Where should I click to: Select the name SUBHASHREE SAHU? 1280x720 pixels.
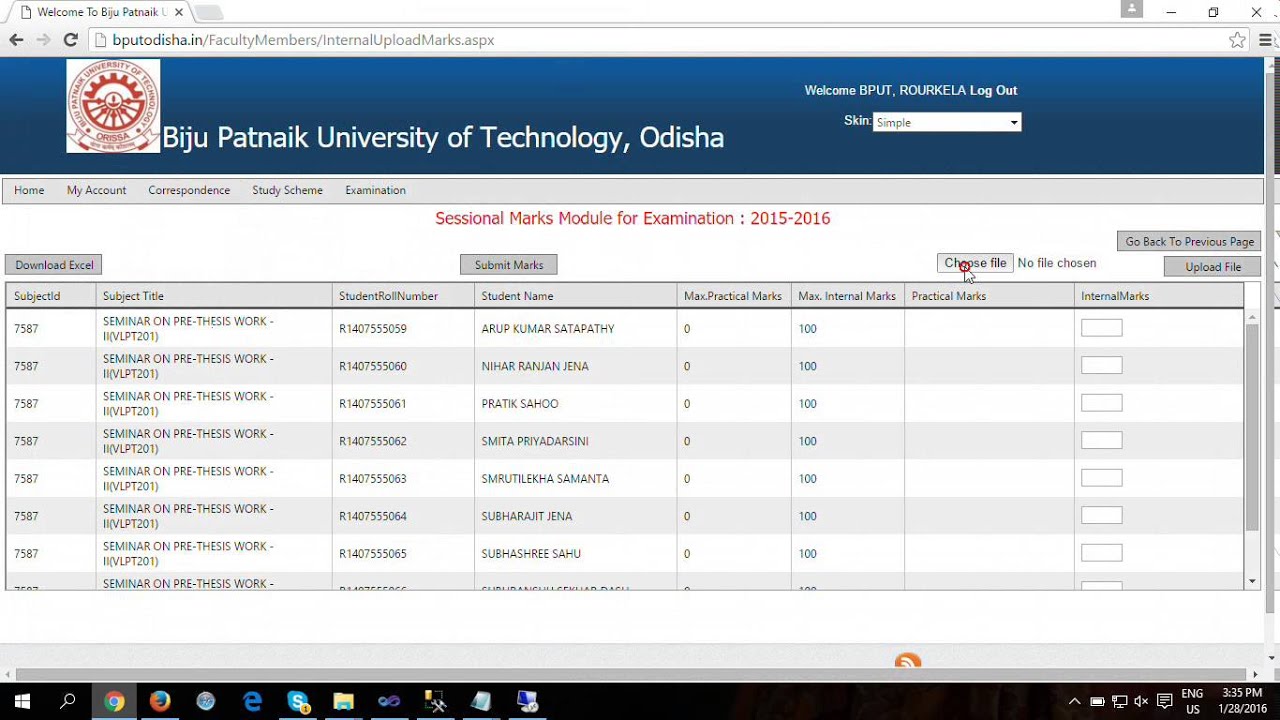[x=531, y=554]
